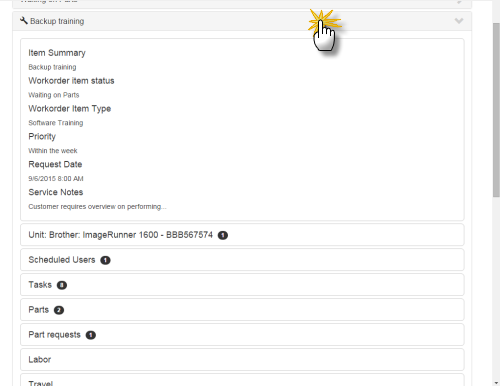Expand the Part requests section
Viewport: 500px width, 386px height.
tap(242, 335)
